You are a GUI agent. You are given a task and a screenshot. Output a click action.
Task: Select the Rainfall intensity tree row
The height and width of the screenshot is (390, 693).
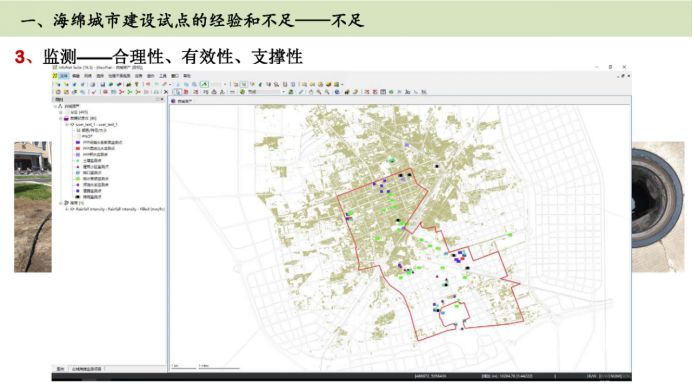click(117, 209)
